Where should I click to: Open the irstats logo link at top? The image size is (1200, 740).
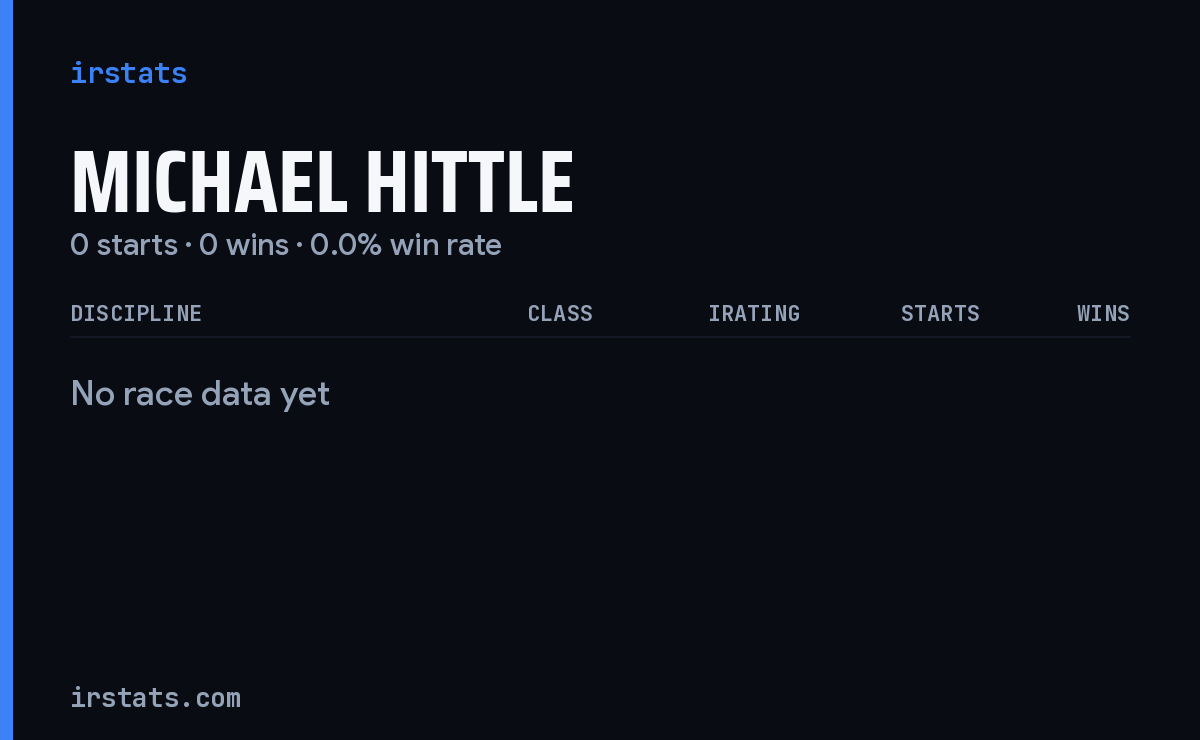click(128, 73)
